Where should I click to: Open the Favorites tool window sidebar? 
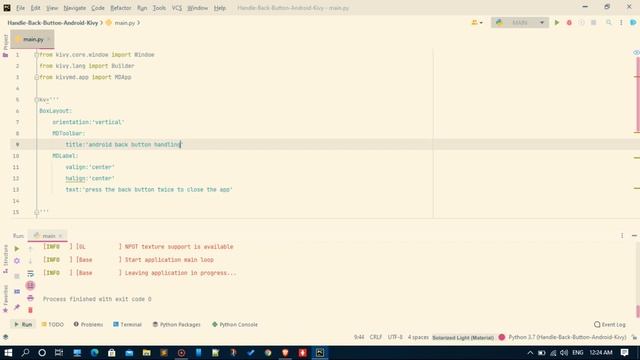(5, 299)
